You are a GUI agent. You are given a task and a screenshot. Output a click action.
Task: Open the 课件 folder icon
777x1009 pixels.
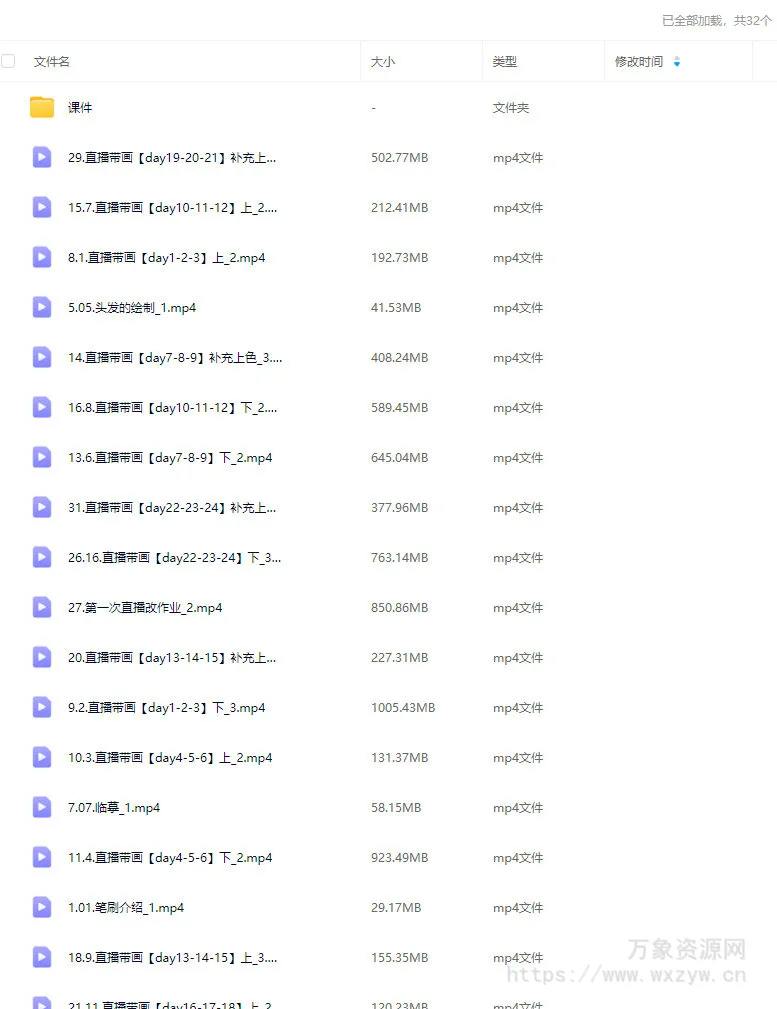pos(42,107)
